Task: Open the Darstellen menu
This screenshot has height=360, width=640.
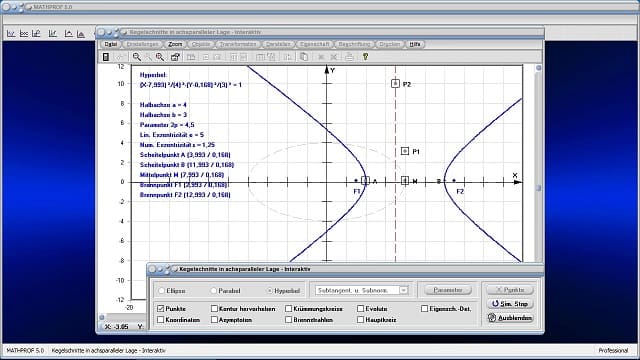Action: point(278,44)
